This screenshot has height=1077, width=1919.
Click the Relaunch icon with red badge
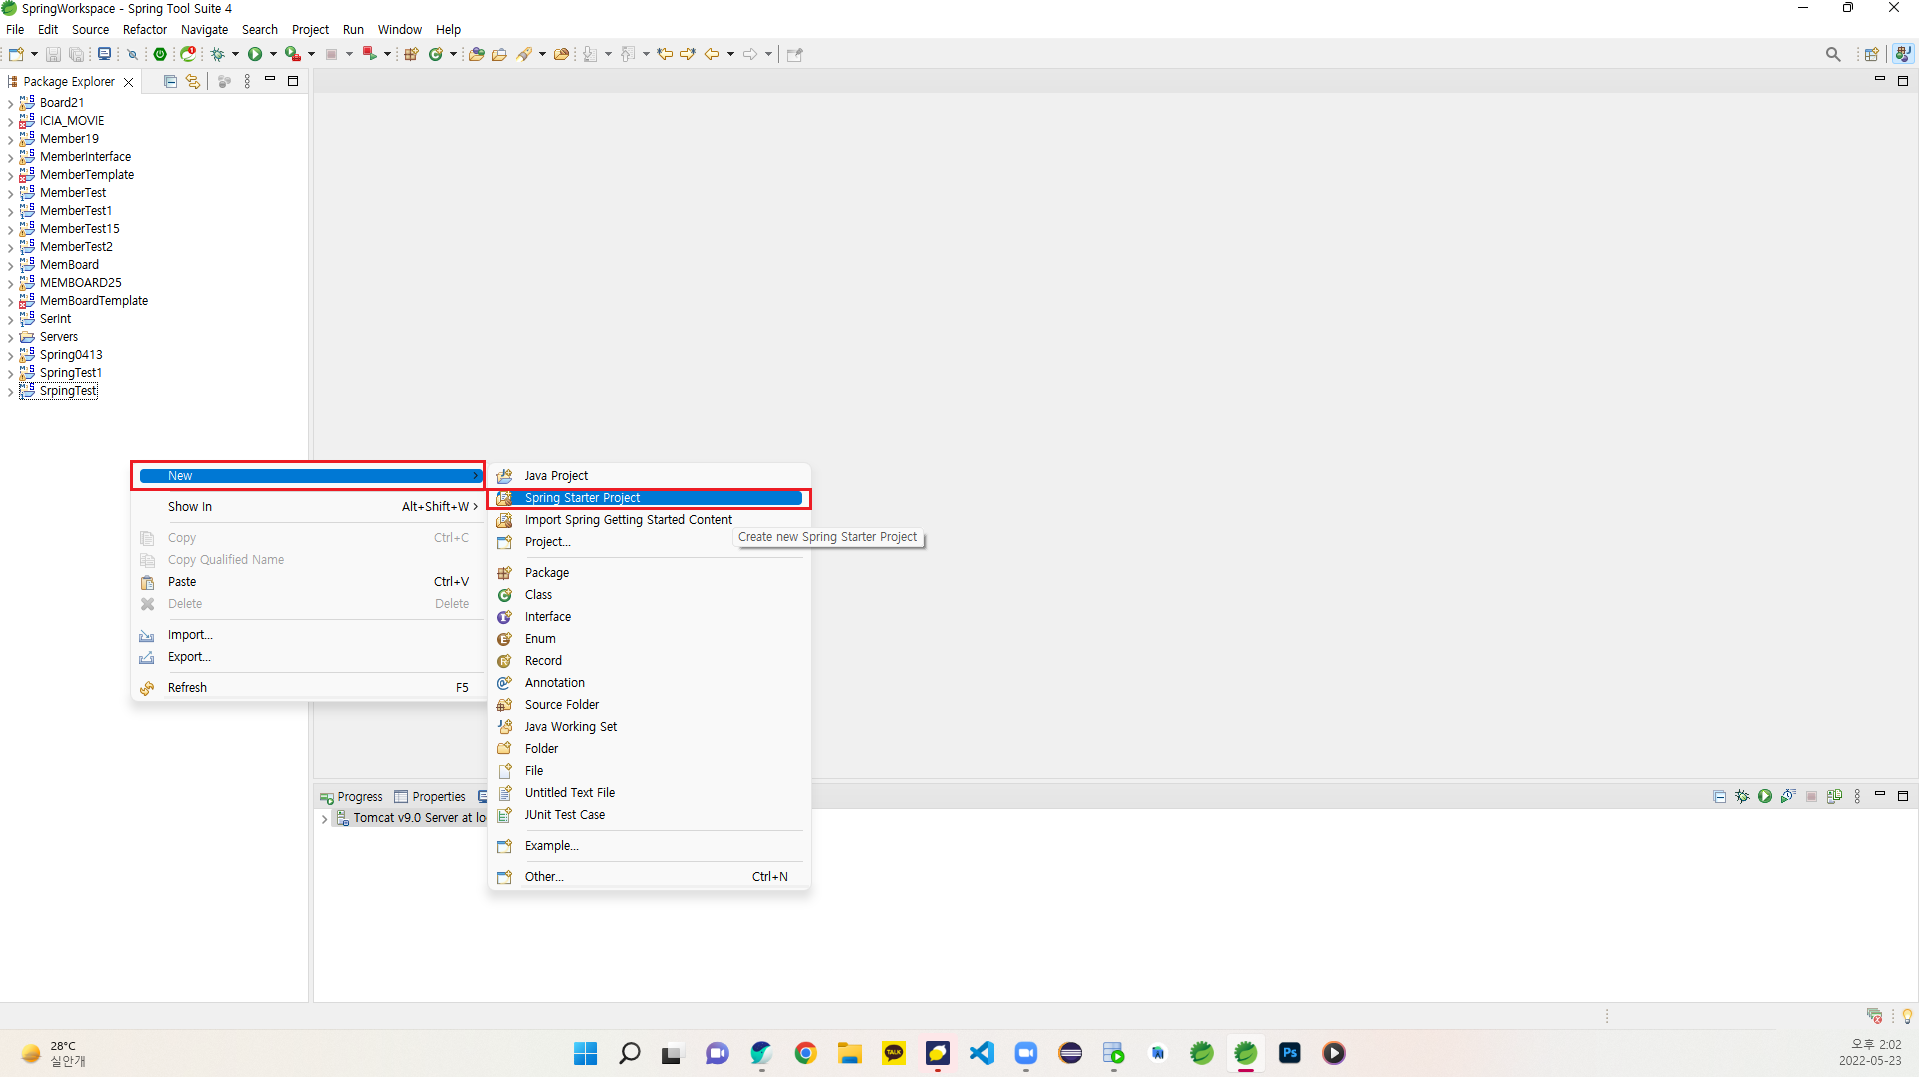188,54
